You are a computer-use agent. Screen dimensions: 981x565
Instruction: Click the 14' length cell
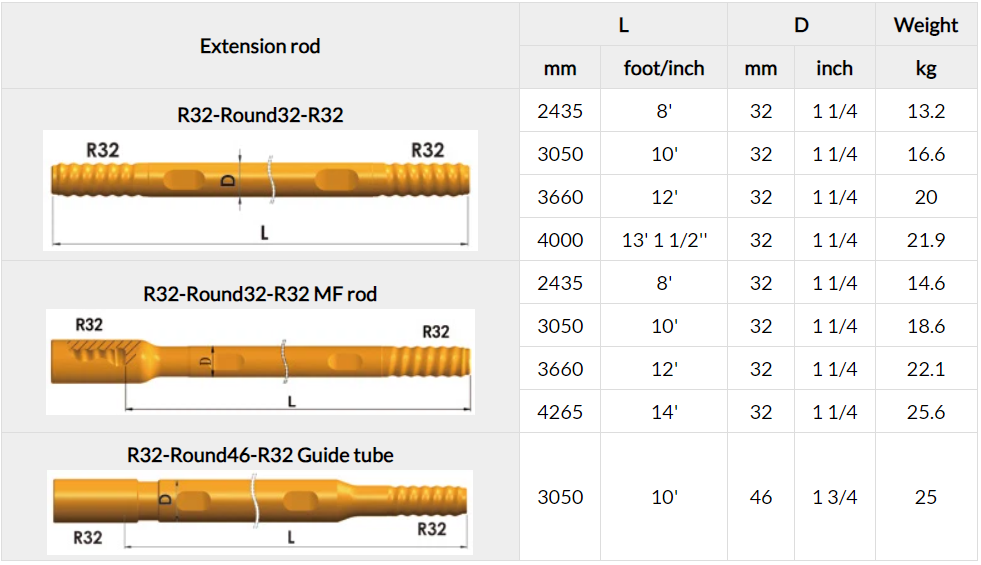(x=664, y=412)
